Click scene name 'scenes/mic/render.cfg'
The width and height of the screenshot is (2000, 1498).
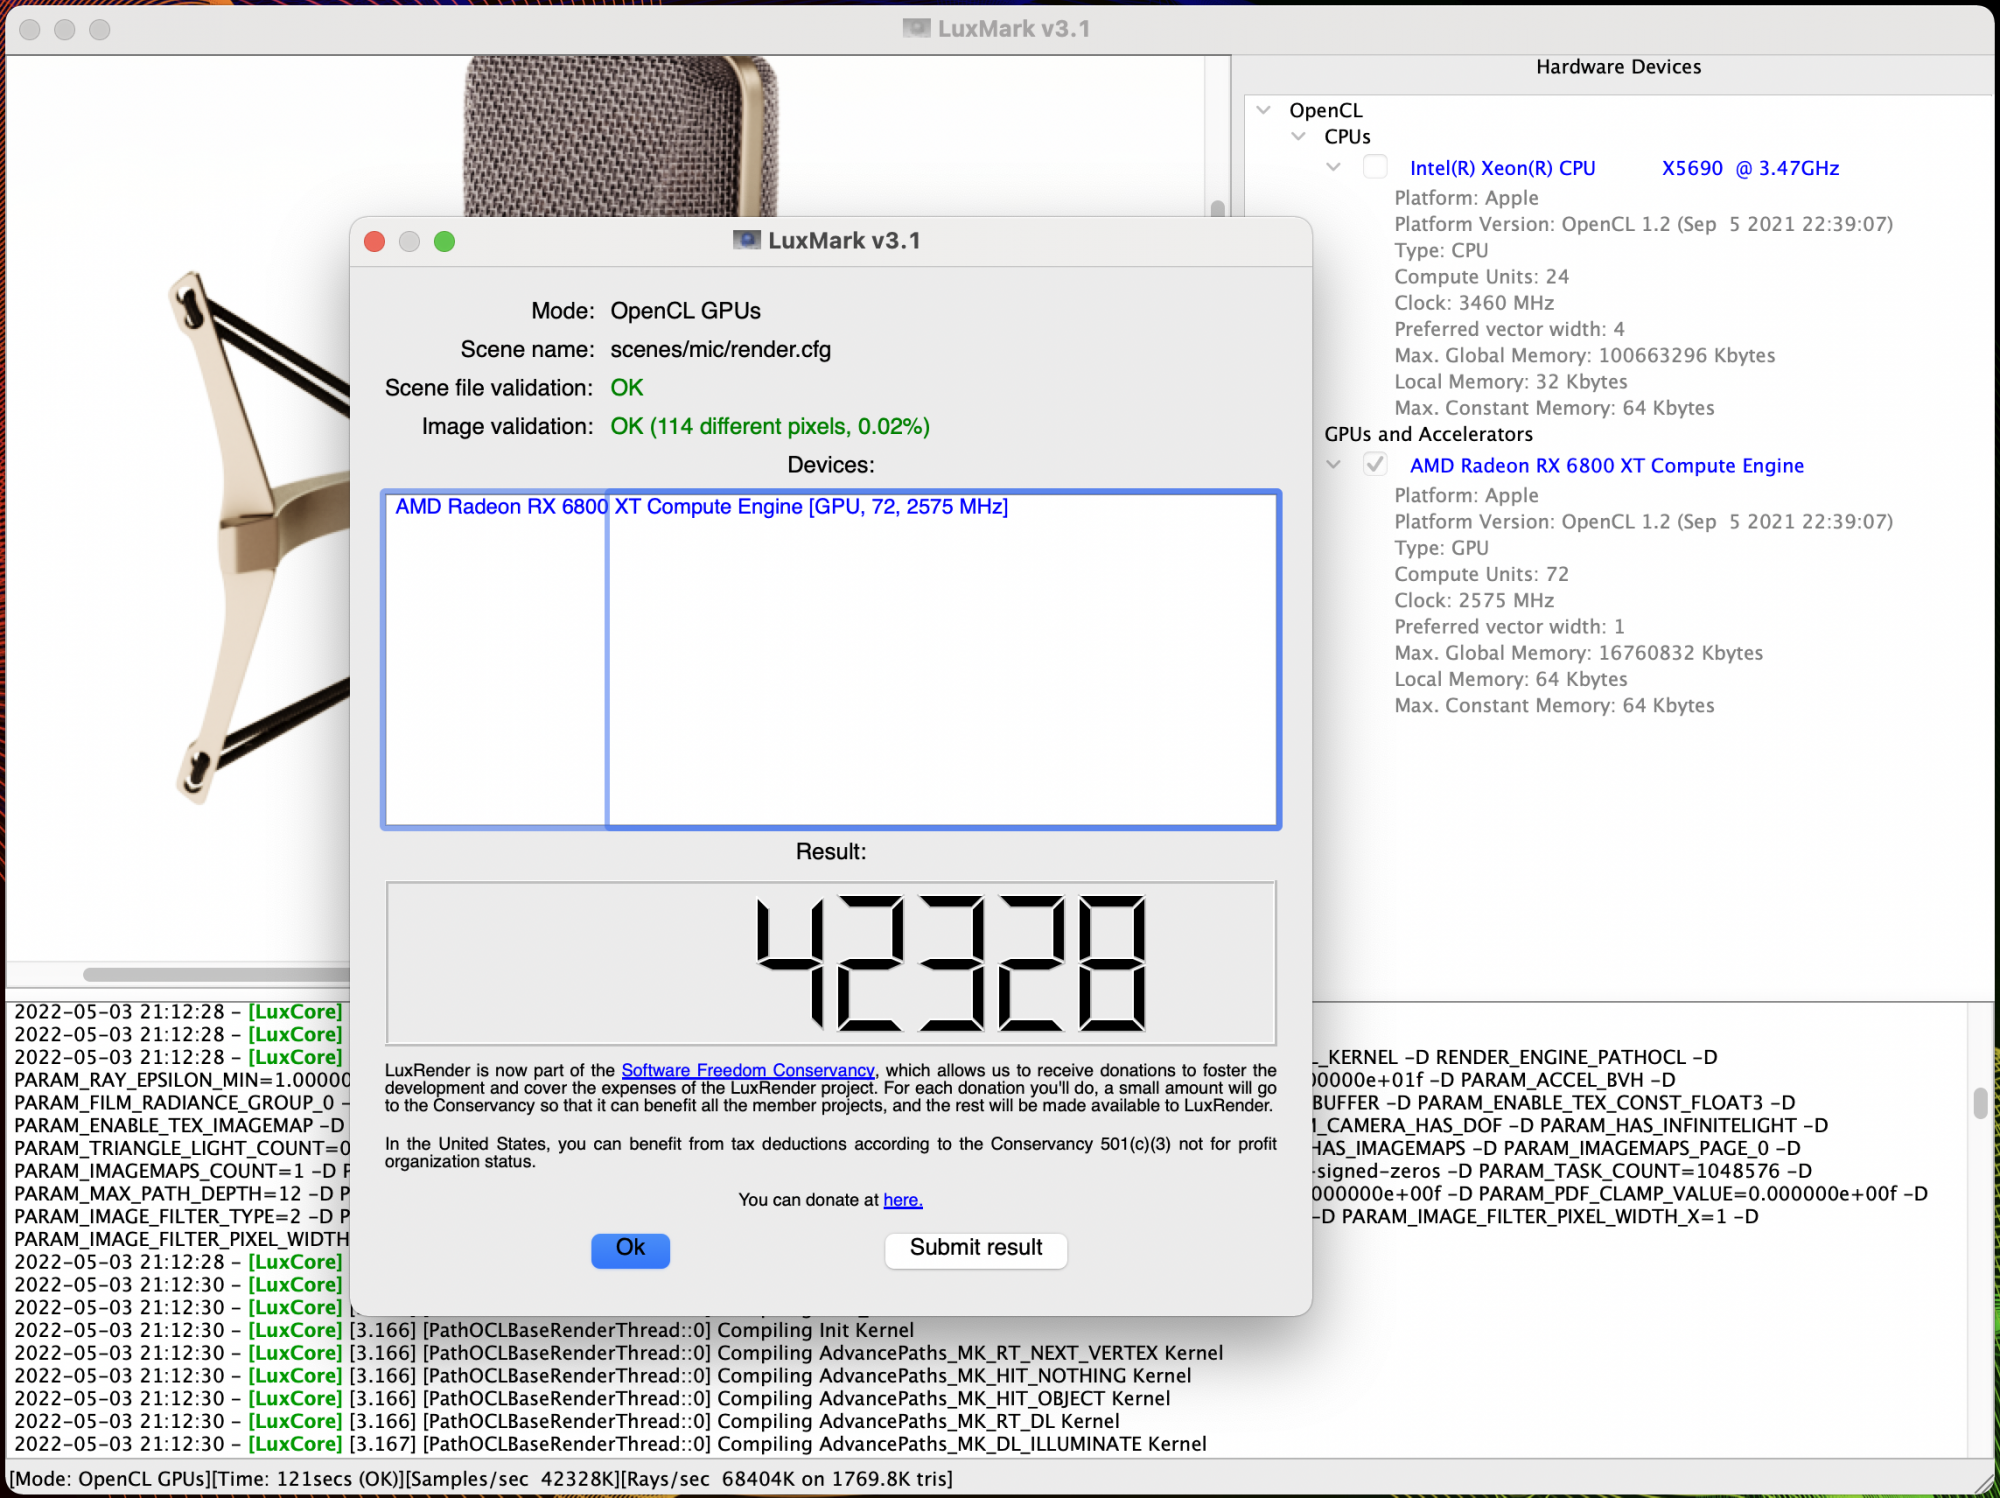[720, 350]
